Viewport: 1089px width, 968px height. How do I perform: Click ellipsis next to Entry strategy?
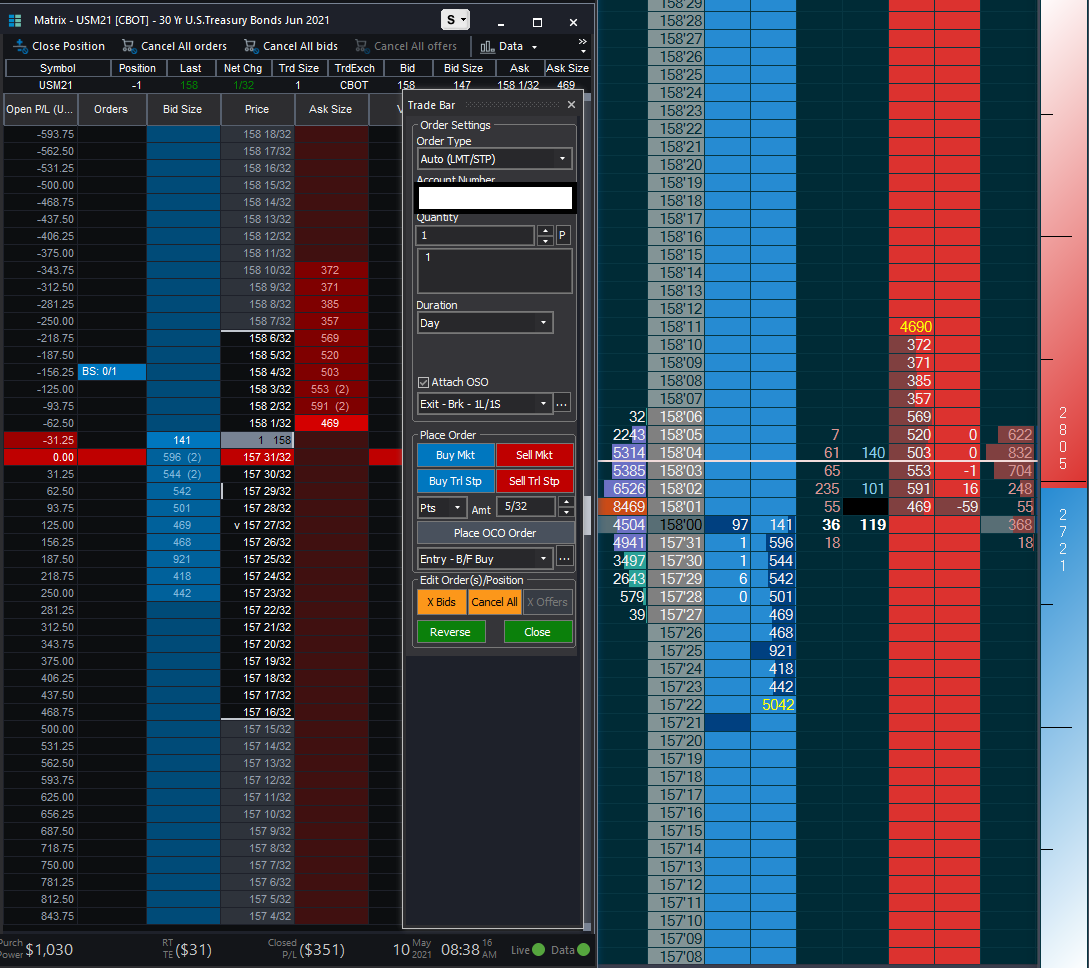pos(564,558)
